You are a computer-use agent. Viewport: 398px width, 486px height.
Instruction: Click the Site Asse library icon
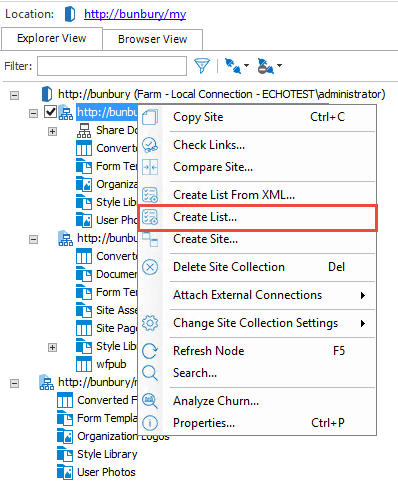click(x=84, y=310)
